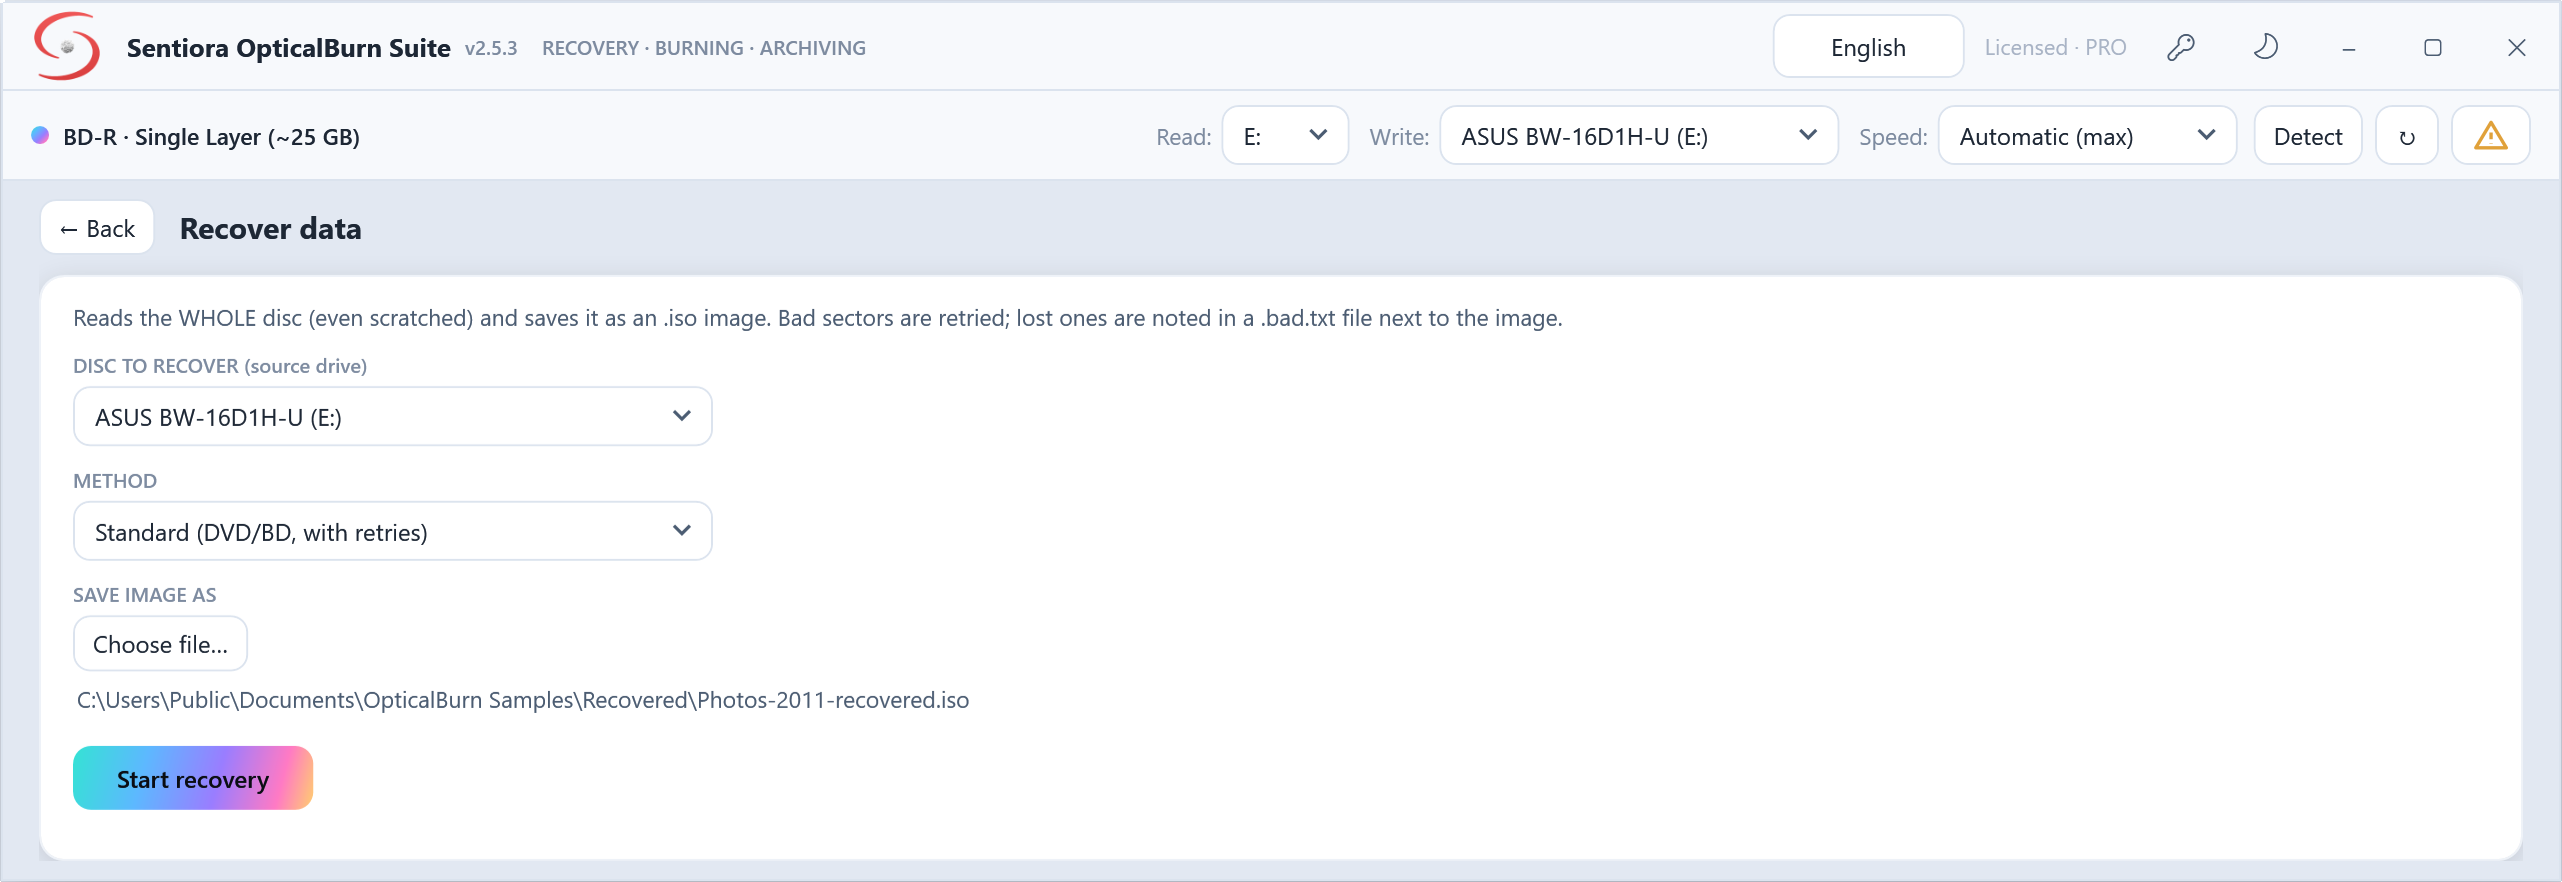Close the OpticalBurn window
2562x882 pixels.
(x=2516, y=48)
